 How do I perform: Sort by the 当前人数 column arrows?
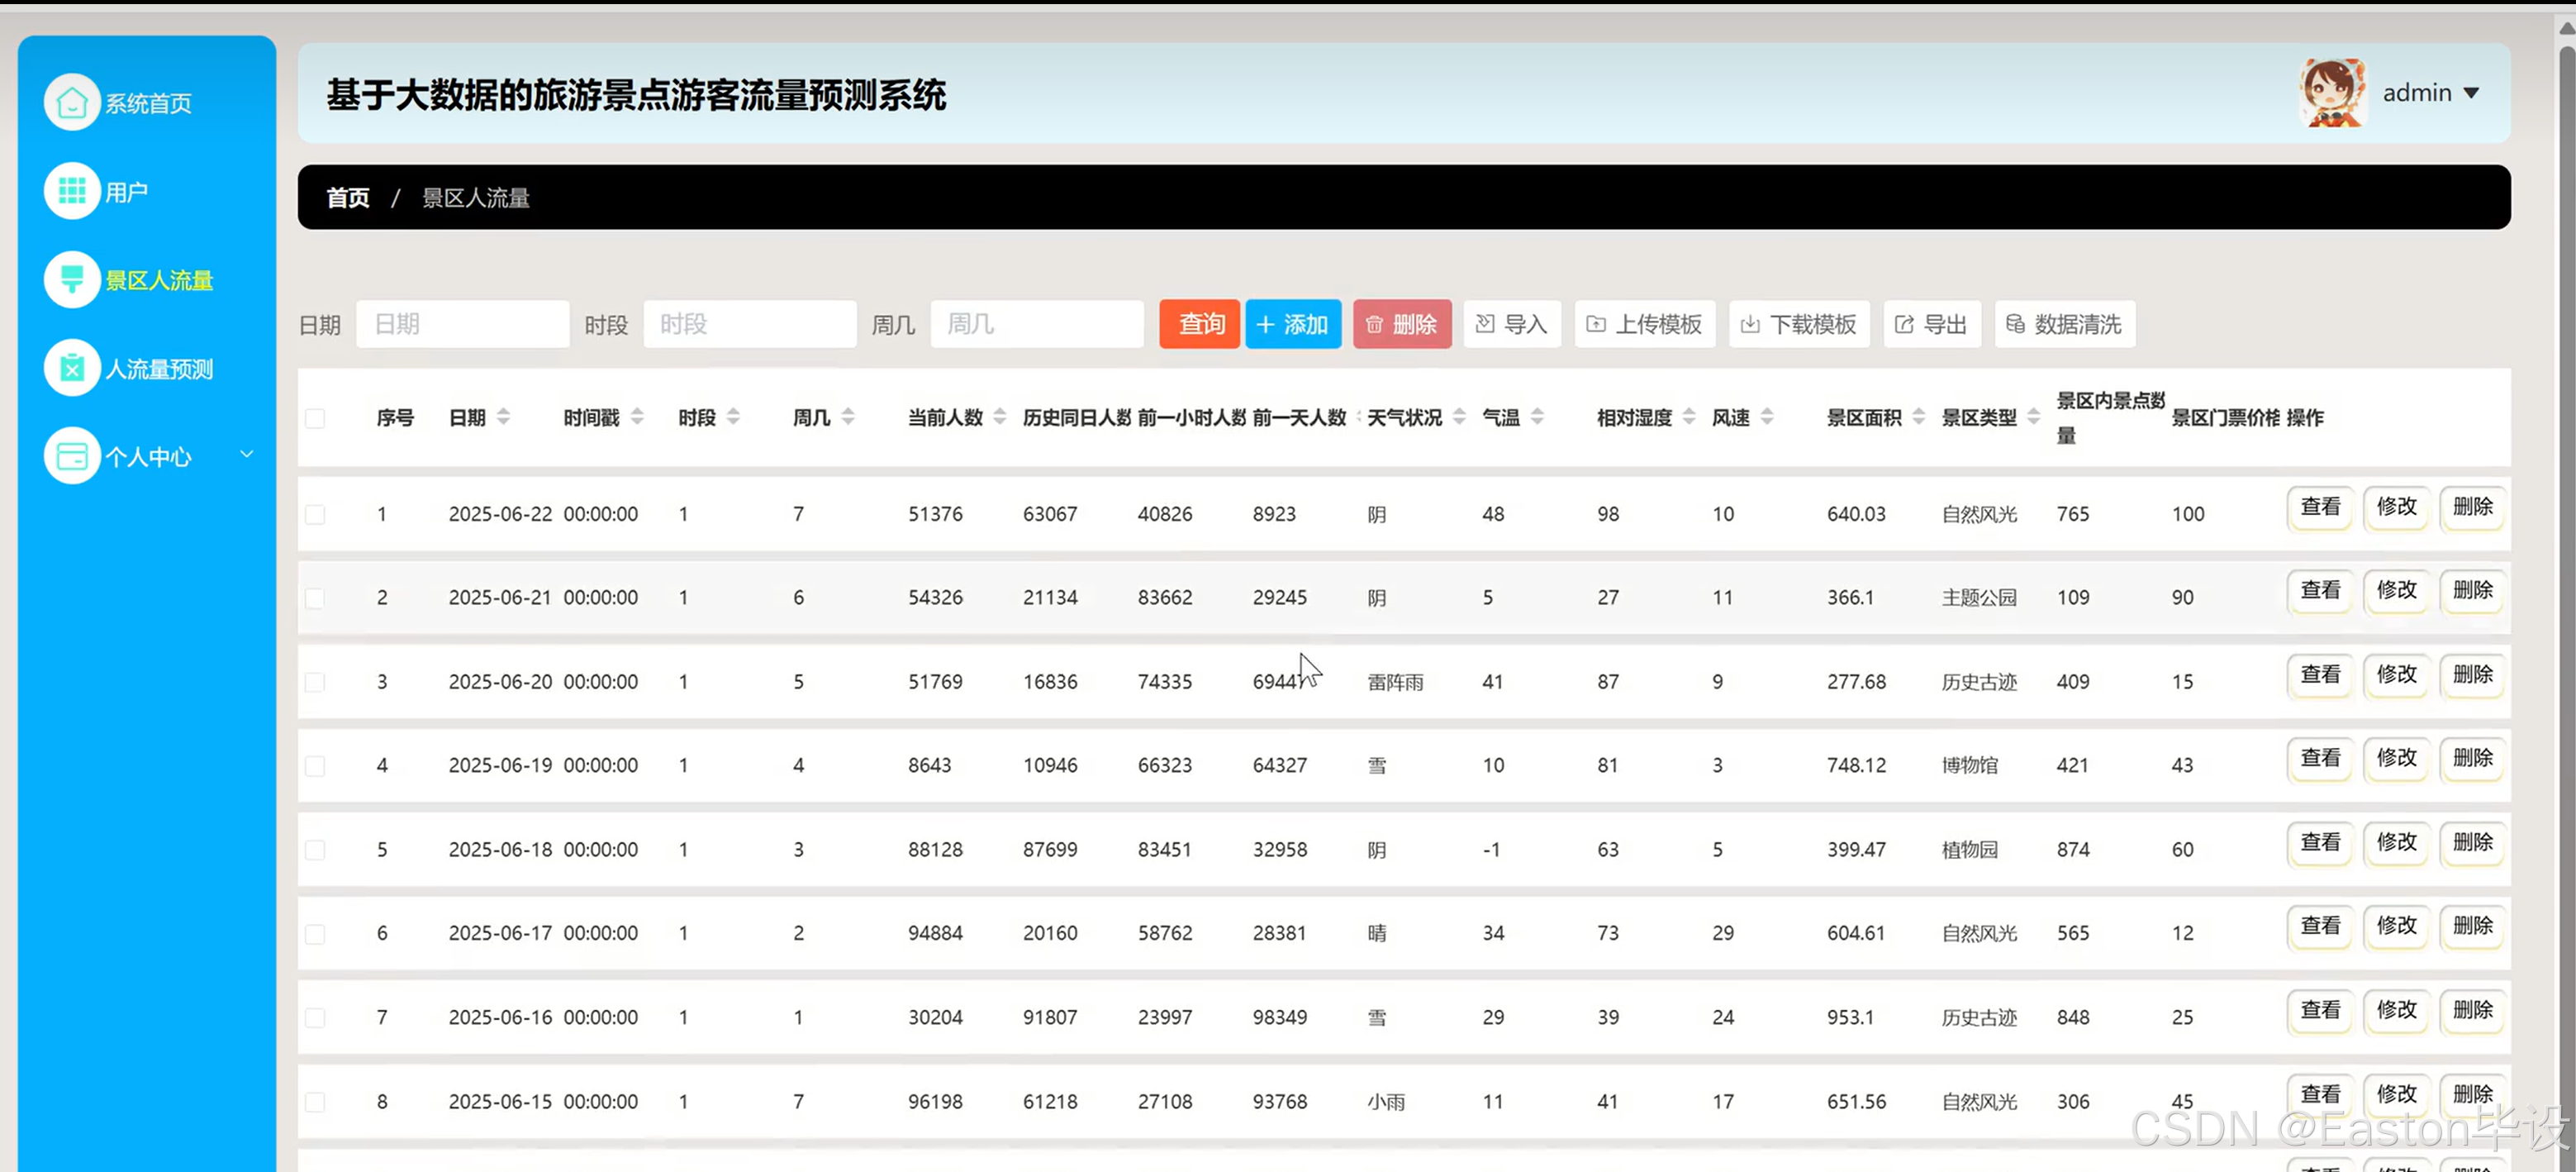pyautogui.click(x=999, y=417)
